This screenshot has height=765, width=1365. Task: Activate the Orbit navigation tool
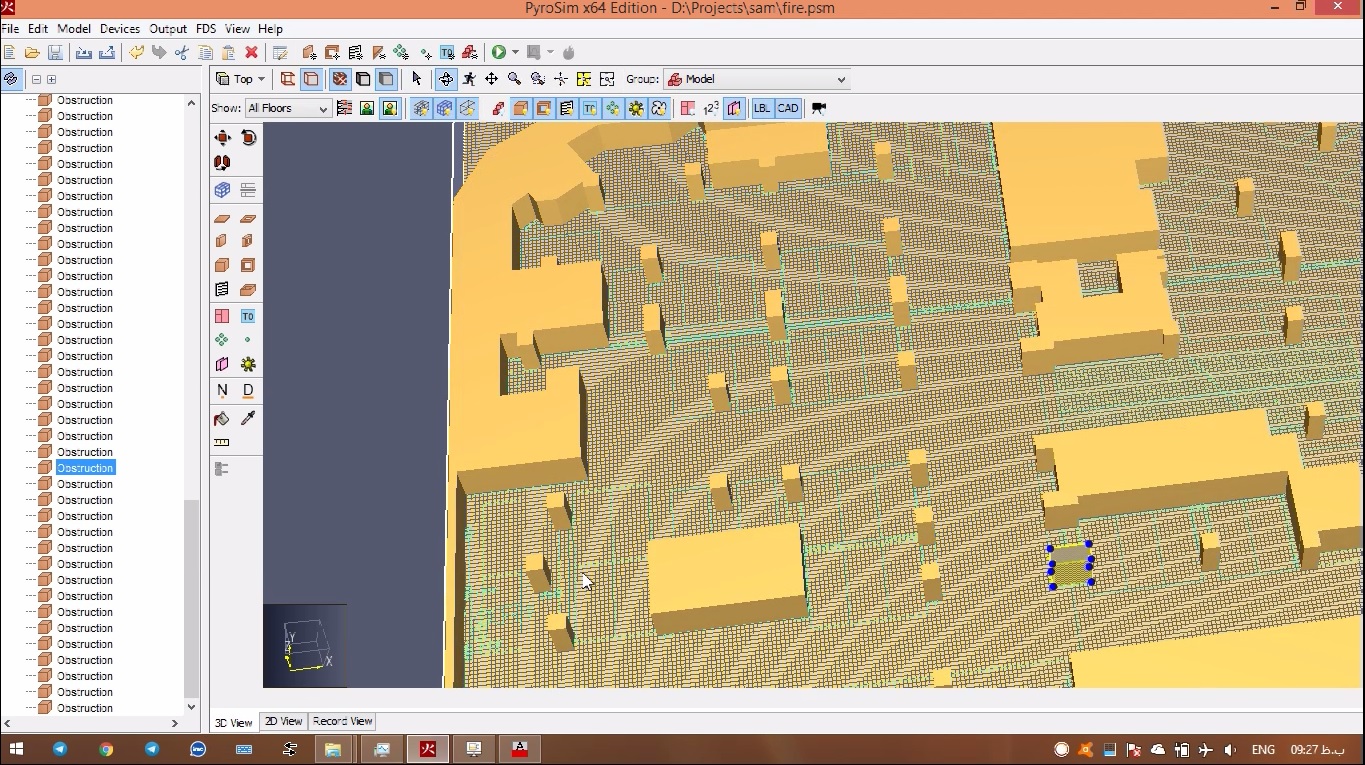tap(445, 79)
